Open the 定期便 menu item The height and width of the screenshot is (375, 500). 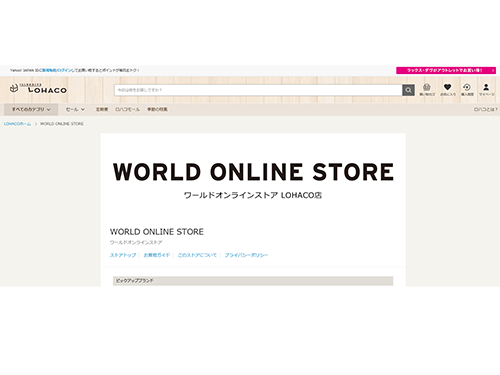tap(102, 109)
